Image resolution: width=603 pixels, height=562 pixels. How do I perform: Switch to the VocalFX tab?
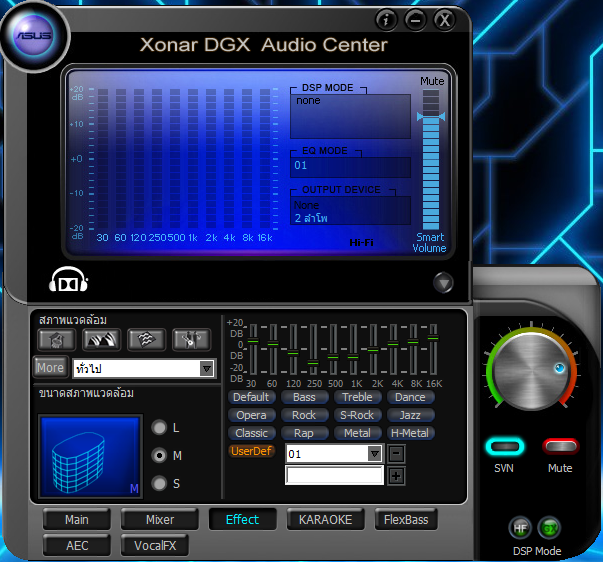[x=155, y=545]
